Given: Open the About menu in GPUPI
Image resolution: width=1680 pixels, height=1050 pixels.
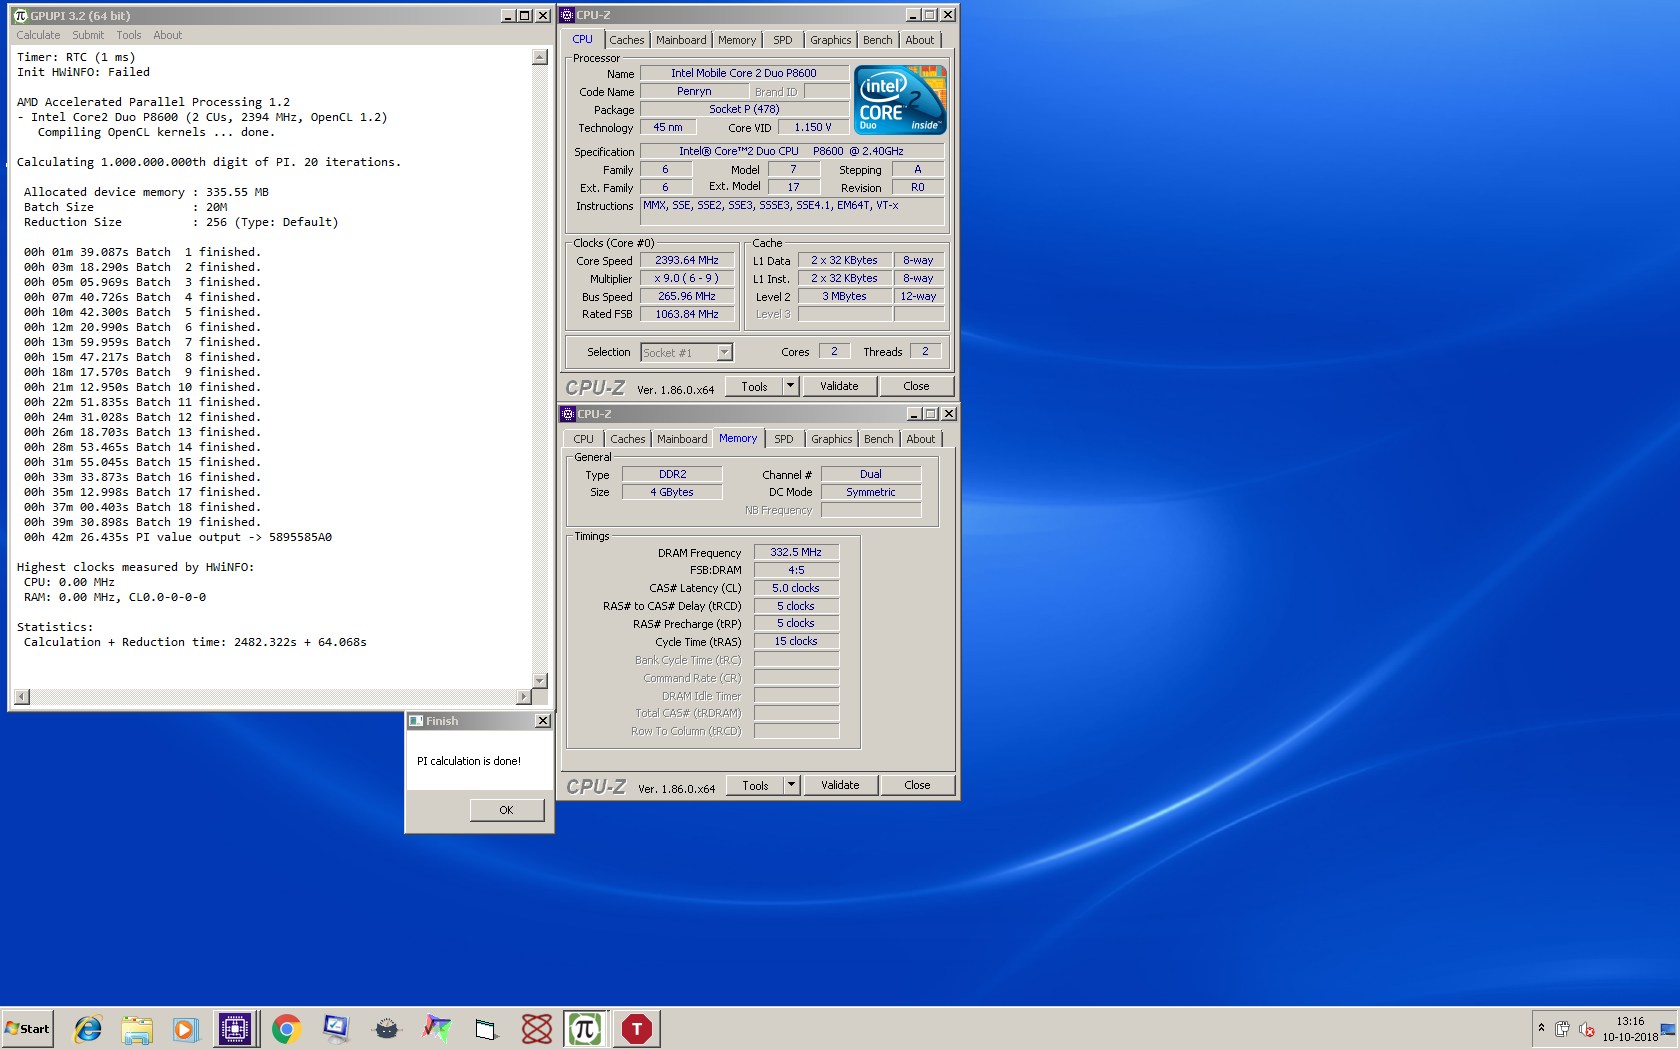Looking at the screenshot, I should pyautogui.click(x=168, y=35).
